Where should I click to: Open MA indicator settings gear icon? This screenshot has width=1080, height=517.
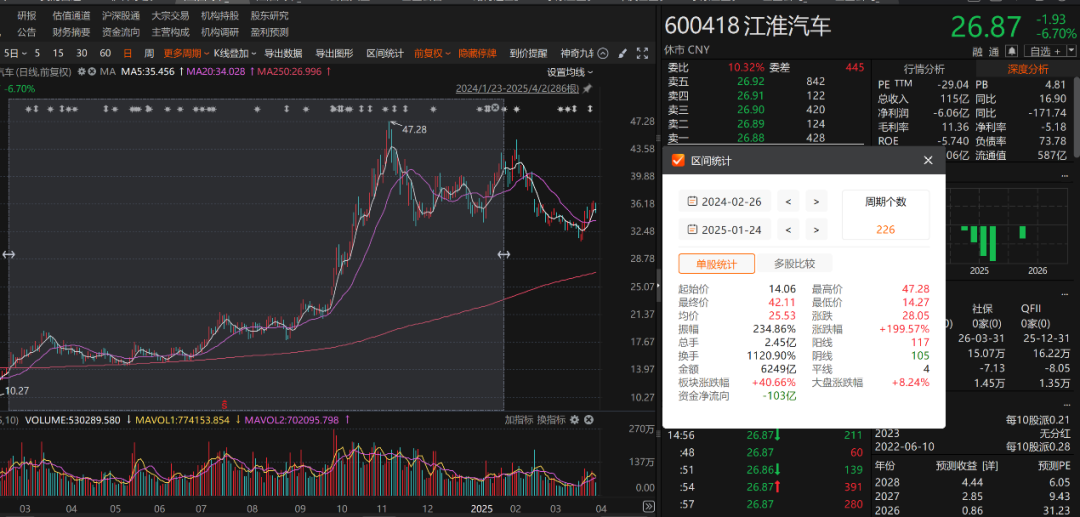81,71
